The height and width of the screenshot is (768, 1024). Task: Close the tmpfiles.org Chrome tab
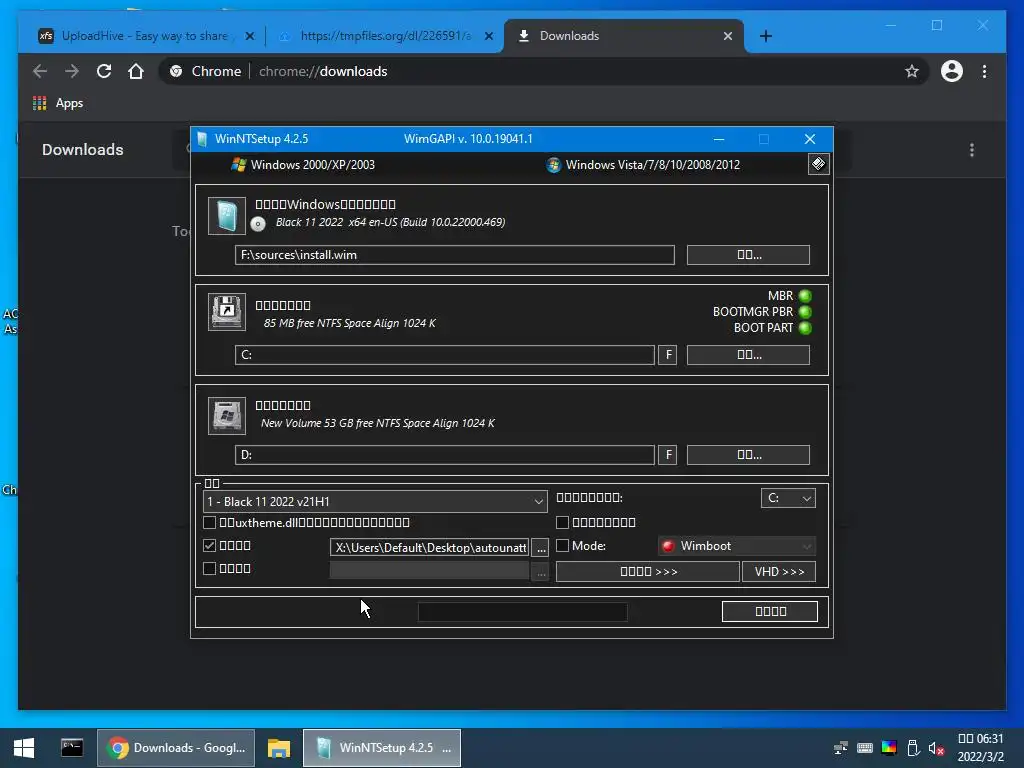(x=488, y=36)
